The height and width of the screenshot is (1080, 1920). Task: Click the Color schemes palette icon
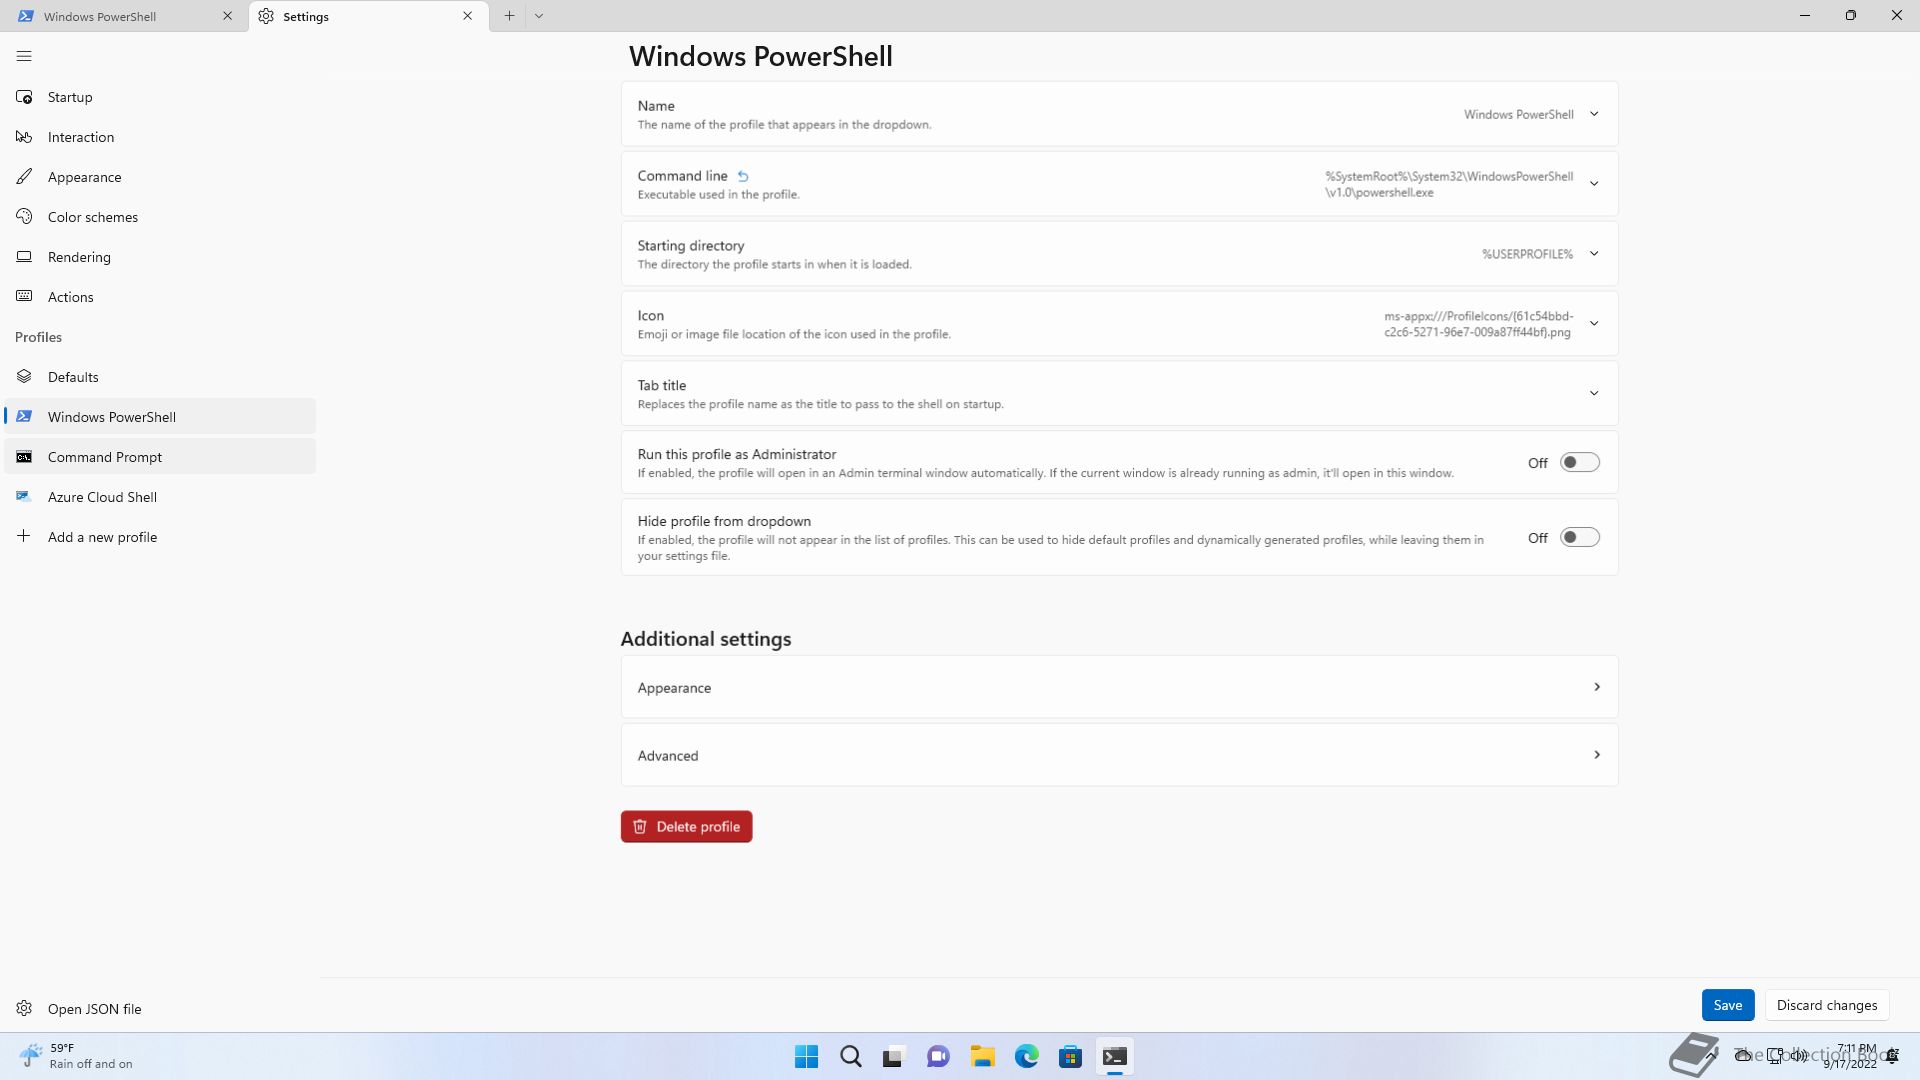tap(24, 217)
